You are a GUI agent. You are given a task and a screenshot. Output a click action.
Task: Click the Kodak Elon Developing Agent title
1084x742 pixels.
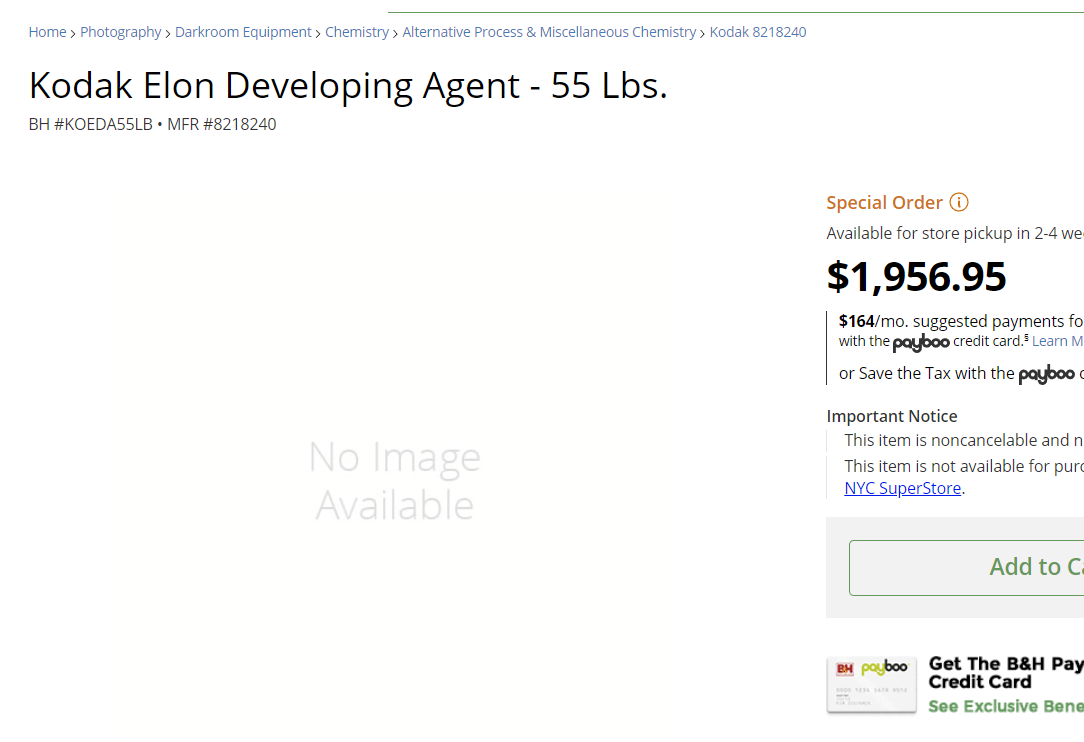click(x=348, y=86)
